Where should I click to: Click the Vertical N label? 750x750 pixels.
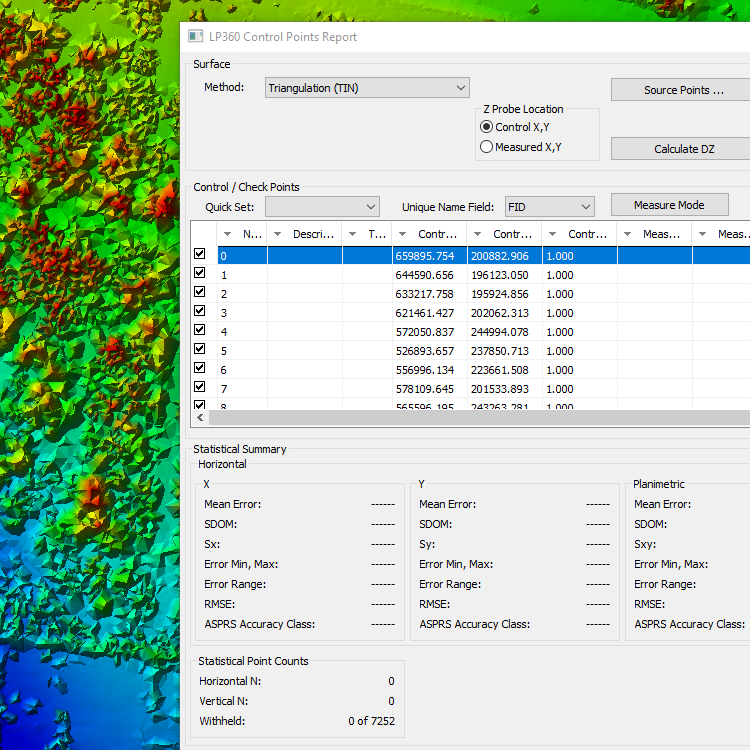click(223, 701)
